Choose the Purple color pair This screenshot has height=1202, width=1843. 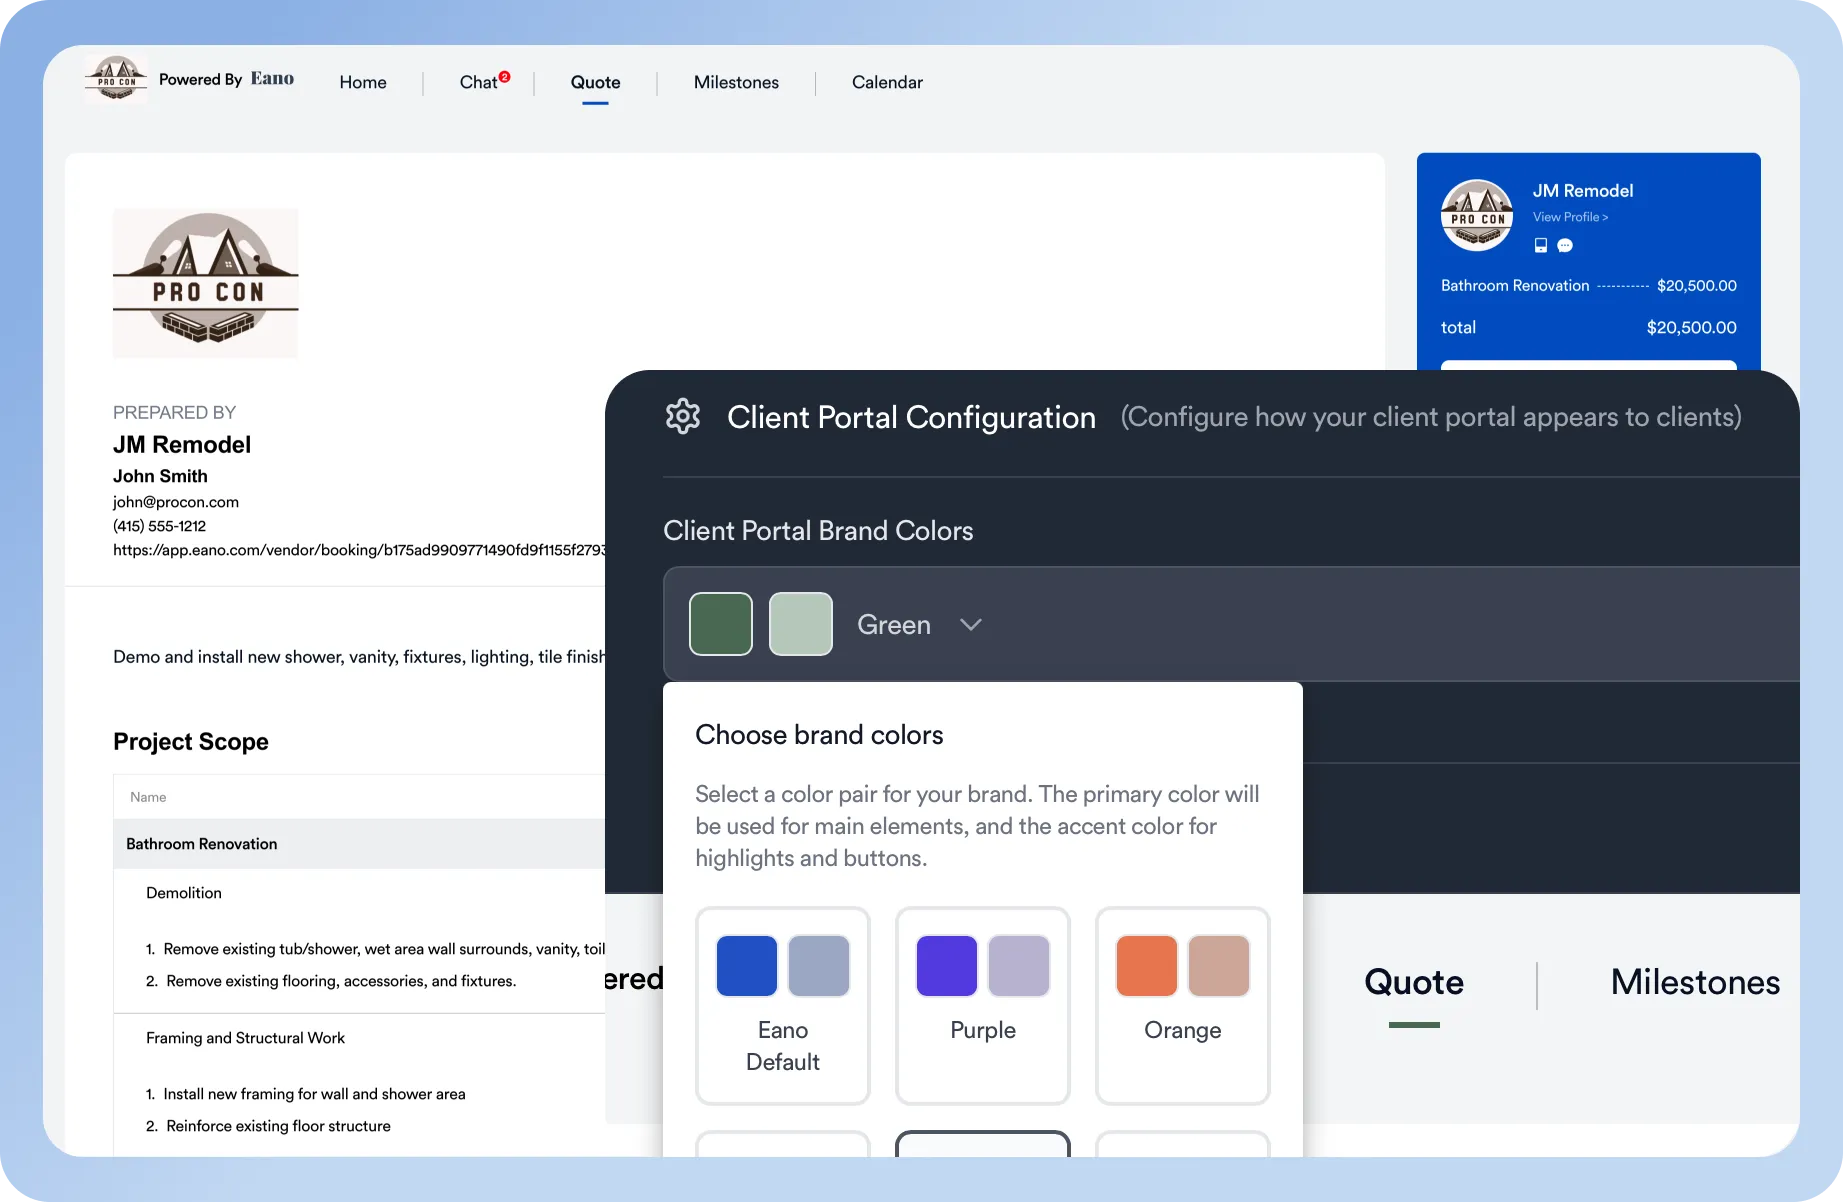click(983, 1006)
